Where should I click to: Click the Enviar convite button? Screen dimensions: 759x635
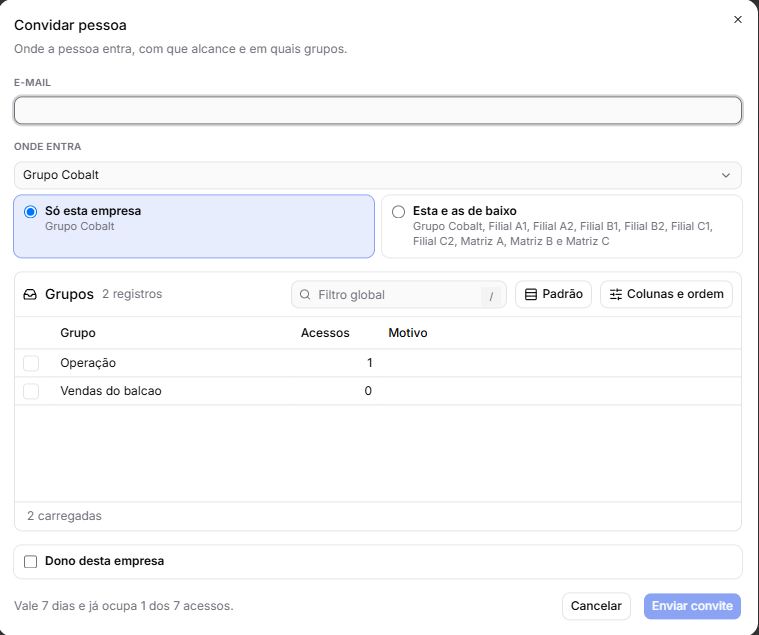click(692, 606)
